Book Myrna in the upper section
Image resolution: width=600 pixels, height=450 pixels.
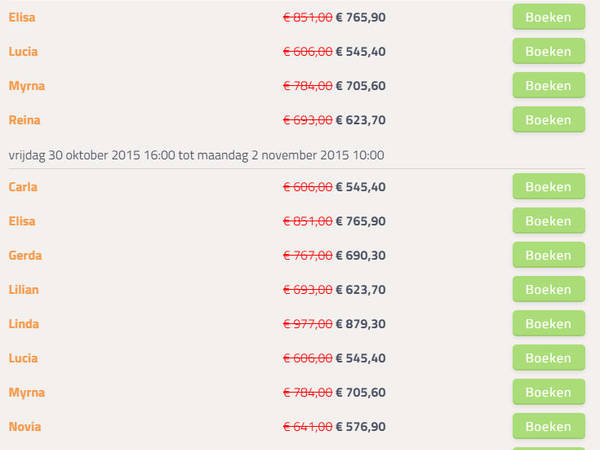tap(549, 85)
